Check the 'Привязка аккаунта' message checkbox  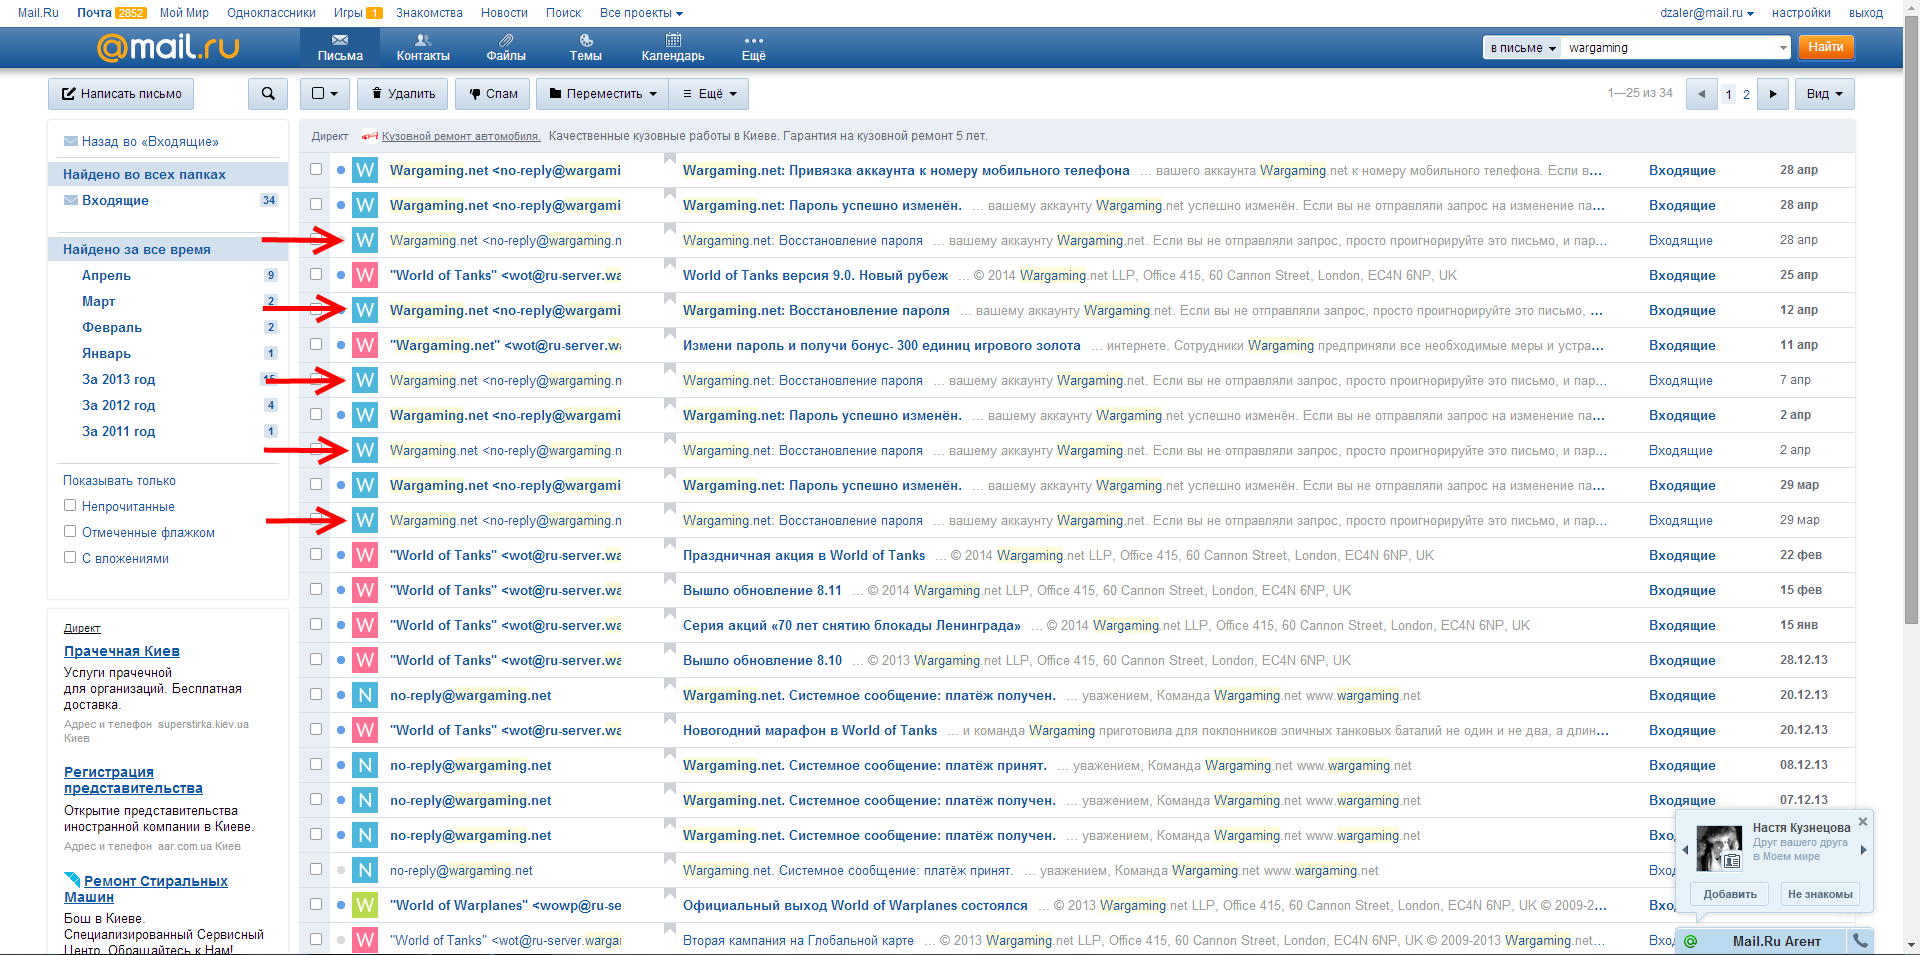(x=316, y=169)
